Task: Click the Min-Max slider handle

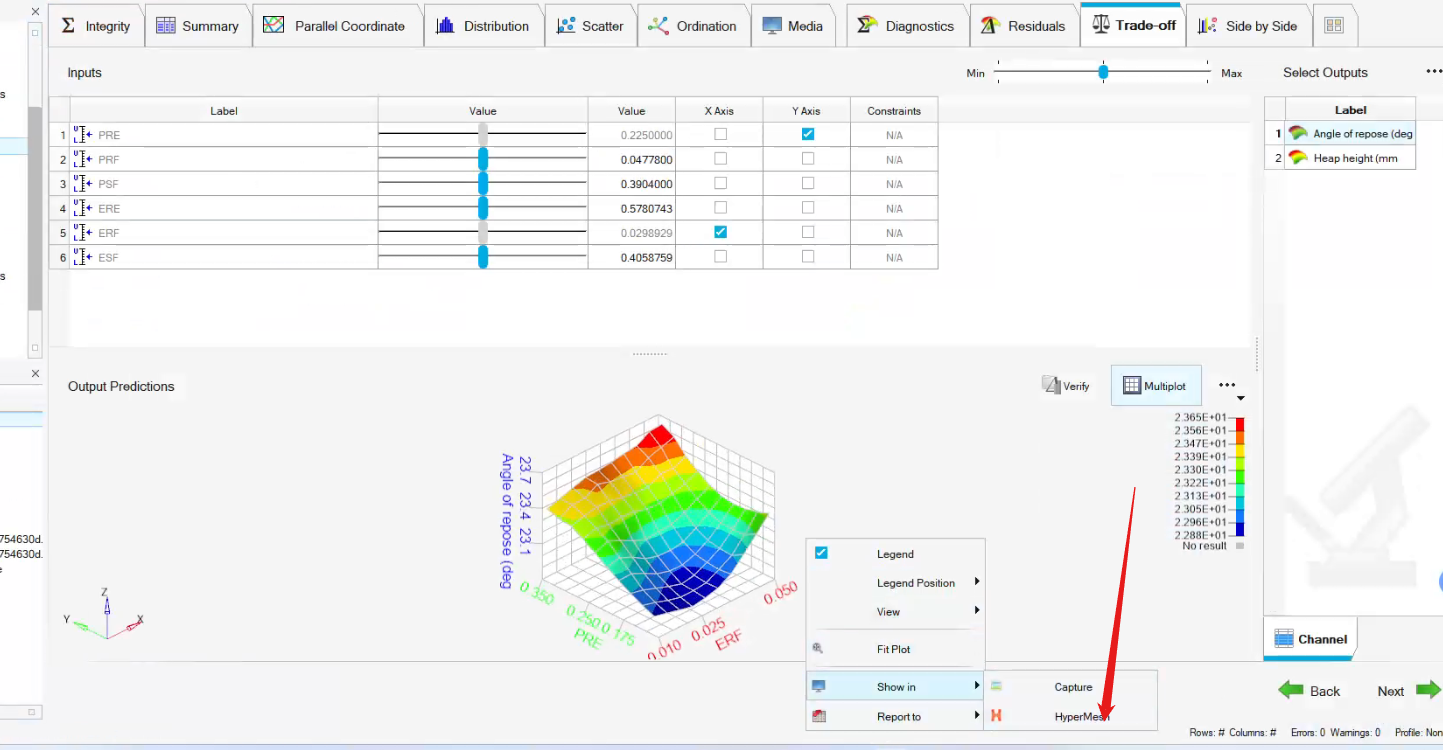Action: (x=1103, y=72)
